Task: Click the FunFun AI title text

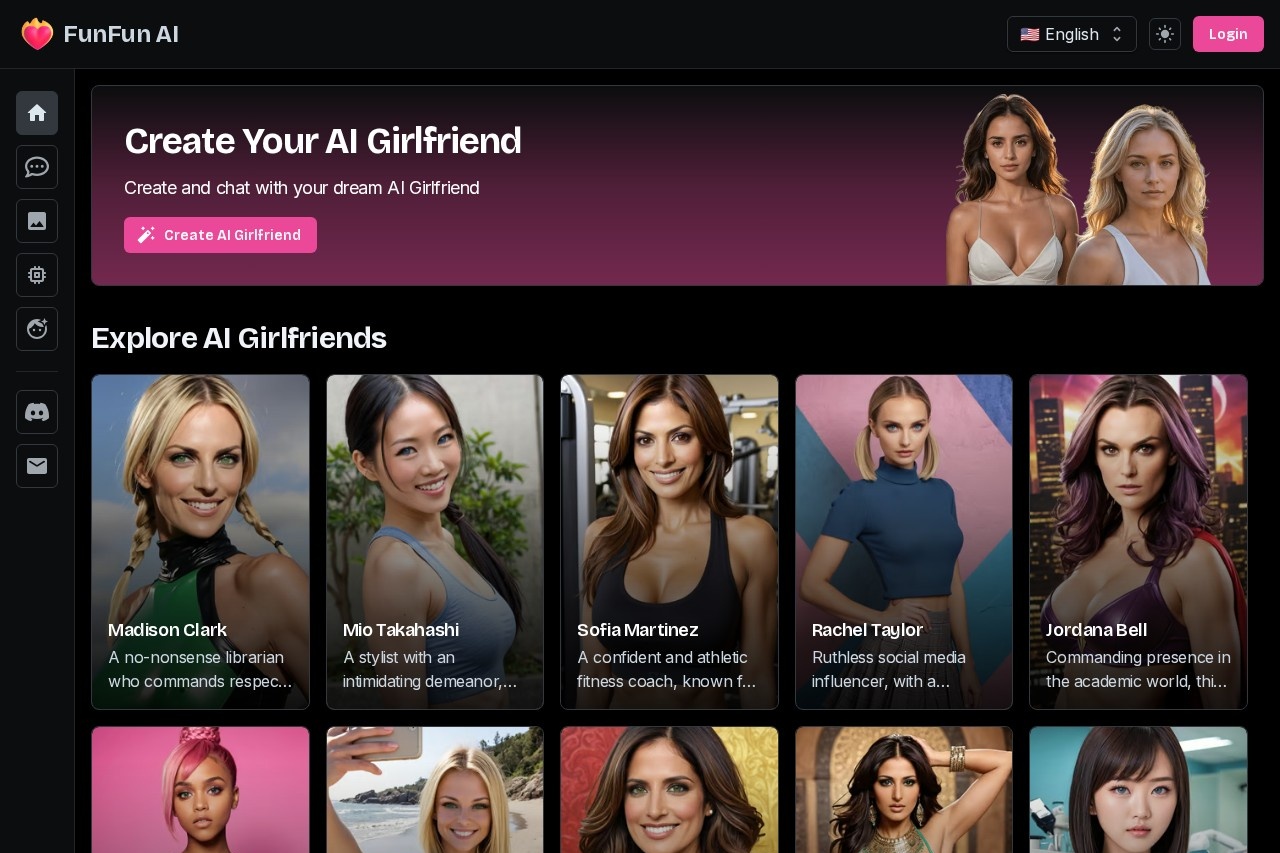Action: click(121, 34)
